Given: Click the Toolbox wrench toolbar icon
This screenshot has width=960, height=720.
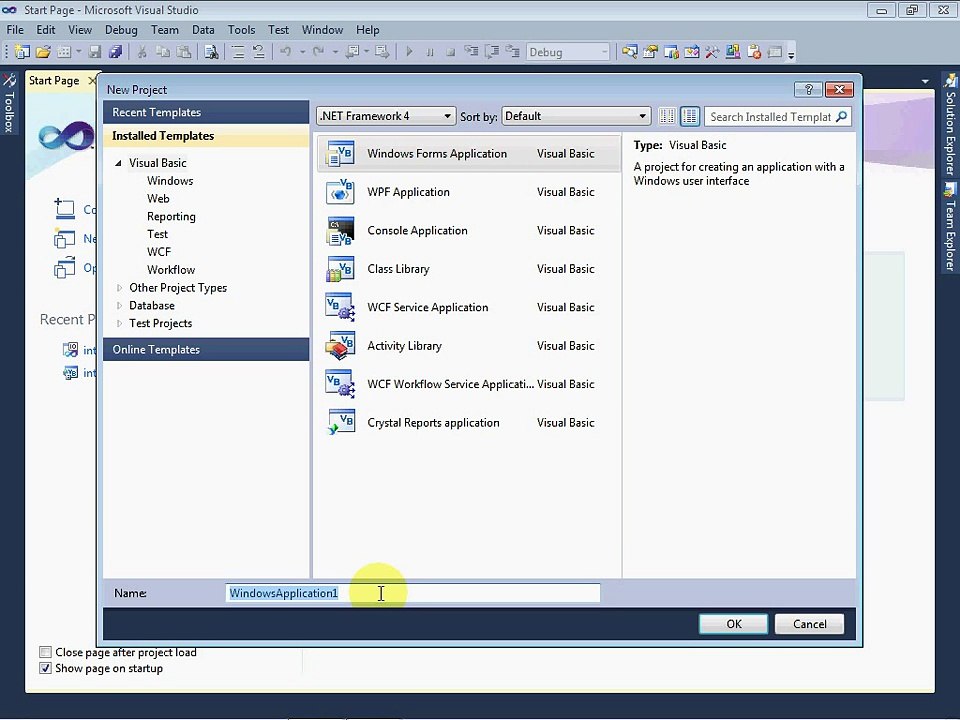Looking at the screenshot, I should click(711, 52).
